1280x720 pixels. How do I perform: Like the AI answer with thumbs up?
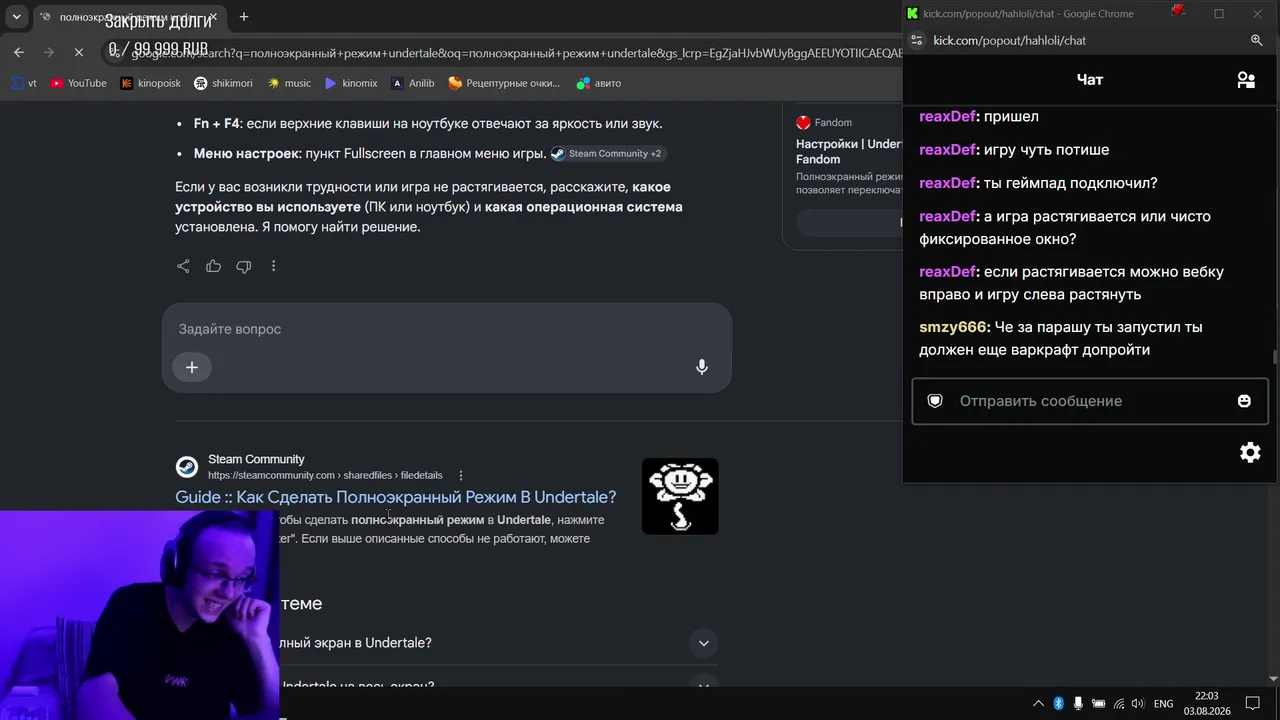[213, 266]
